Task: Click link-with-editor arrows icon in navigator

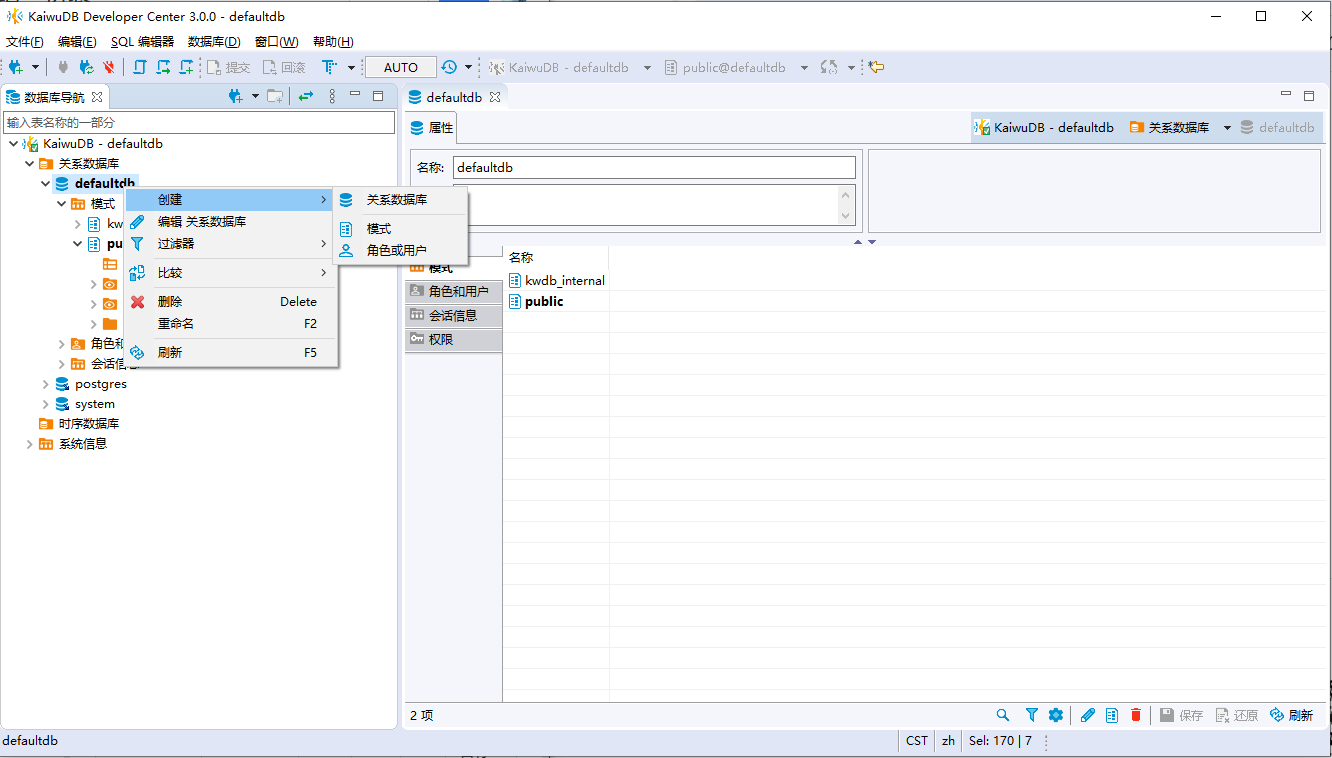Action: [306, 96]
